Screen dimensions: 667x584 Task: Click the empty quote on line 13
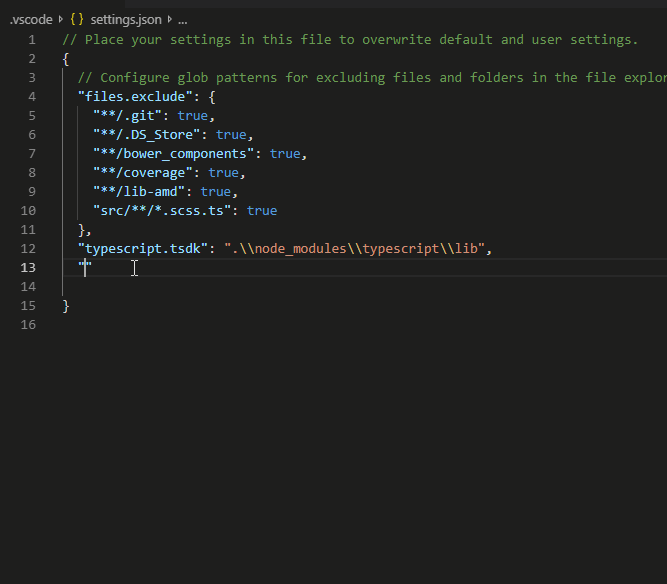point(85,267)
